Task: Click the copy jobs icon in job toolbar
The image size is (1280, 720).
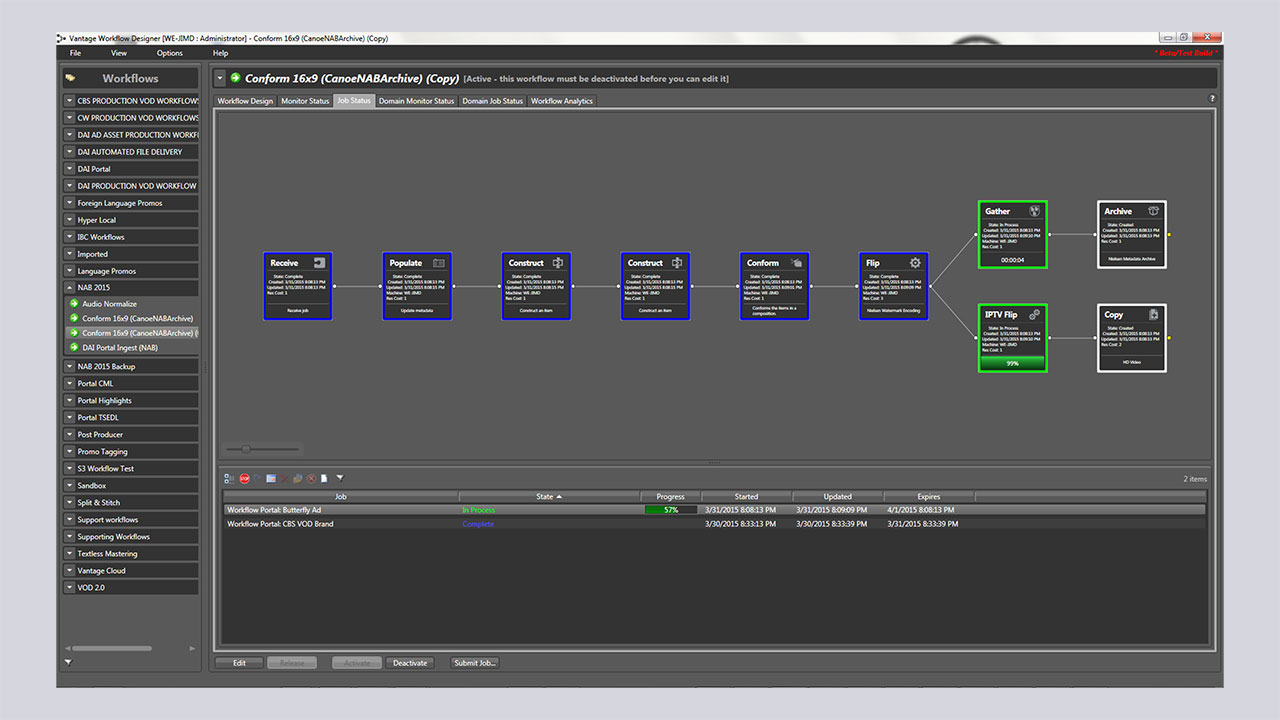Action: [298, 478]
